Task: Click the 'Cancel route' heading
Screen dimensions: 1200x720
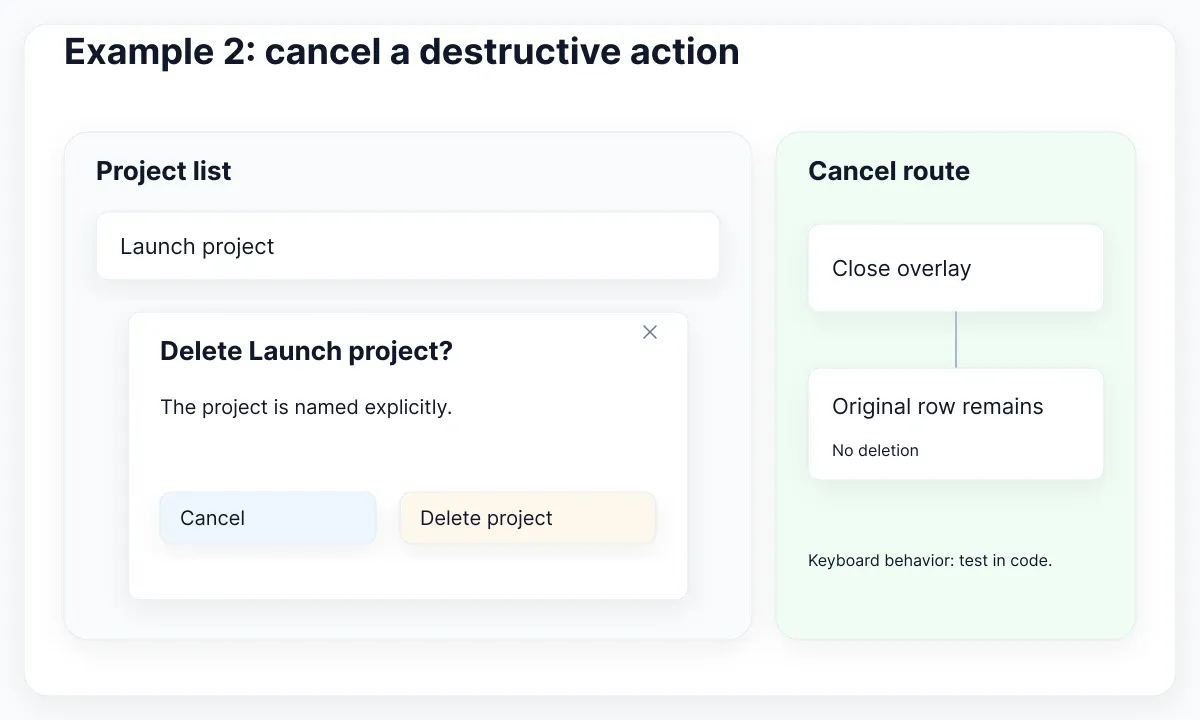Action: coord(889,171)
